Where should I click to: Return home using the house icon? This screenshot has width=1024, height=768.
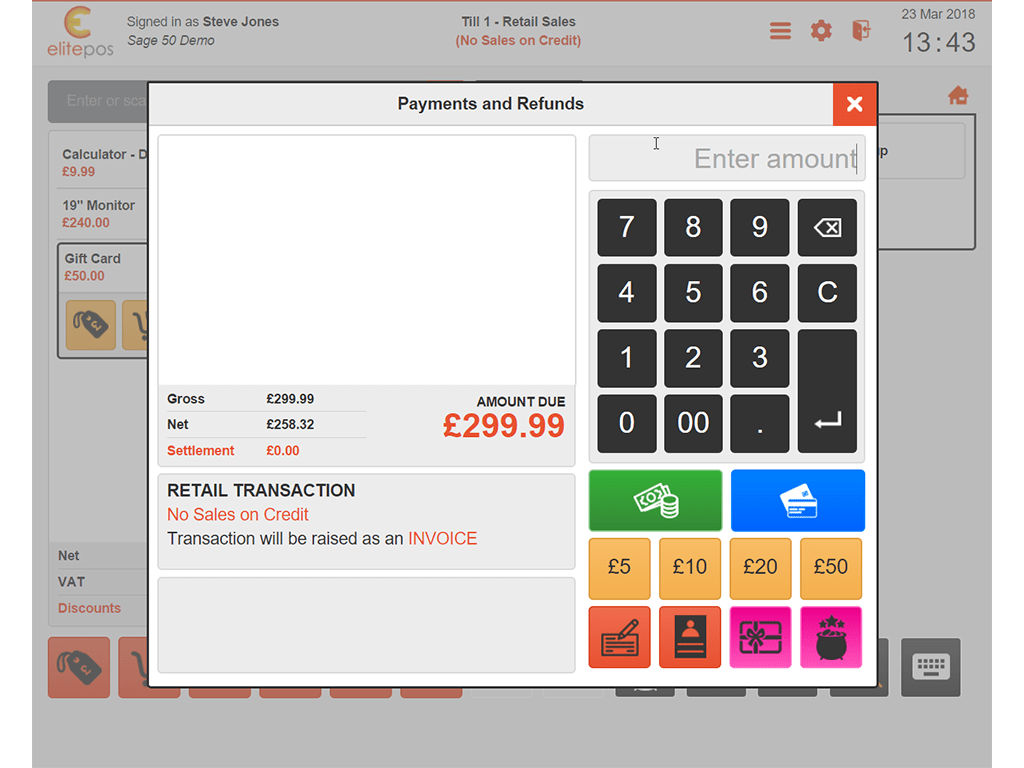pos(957,93)
